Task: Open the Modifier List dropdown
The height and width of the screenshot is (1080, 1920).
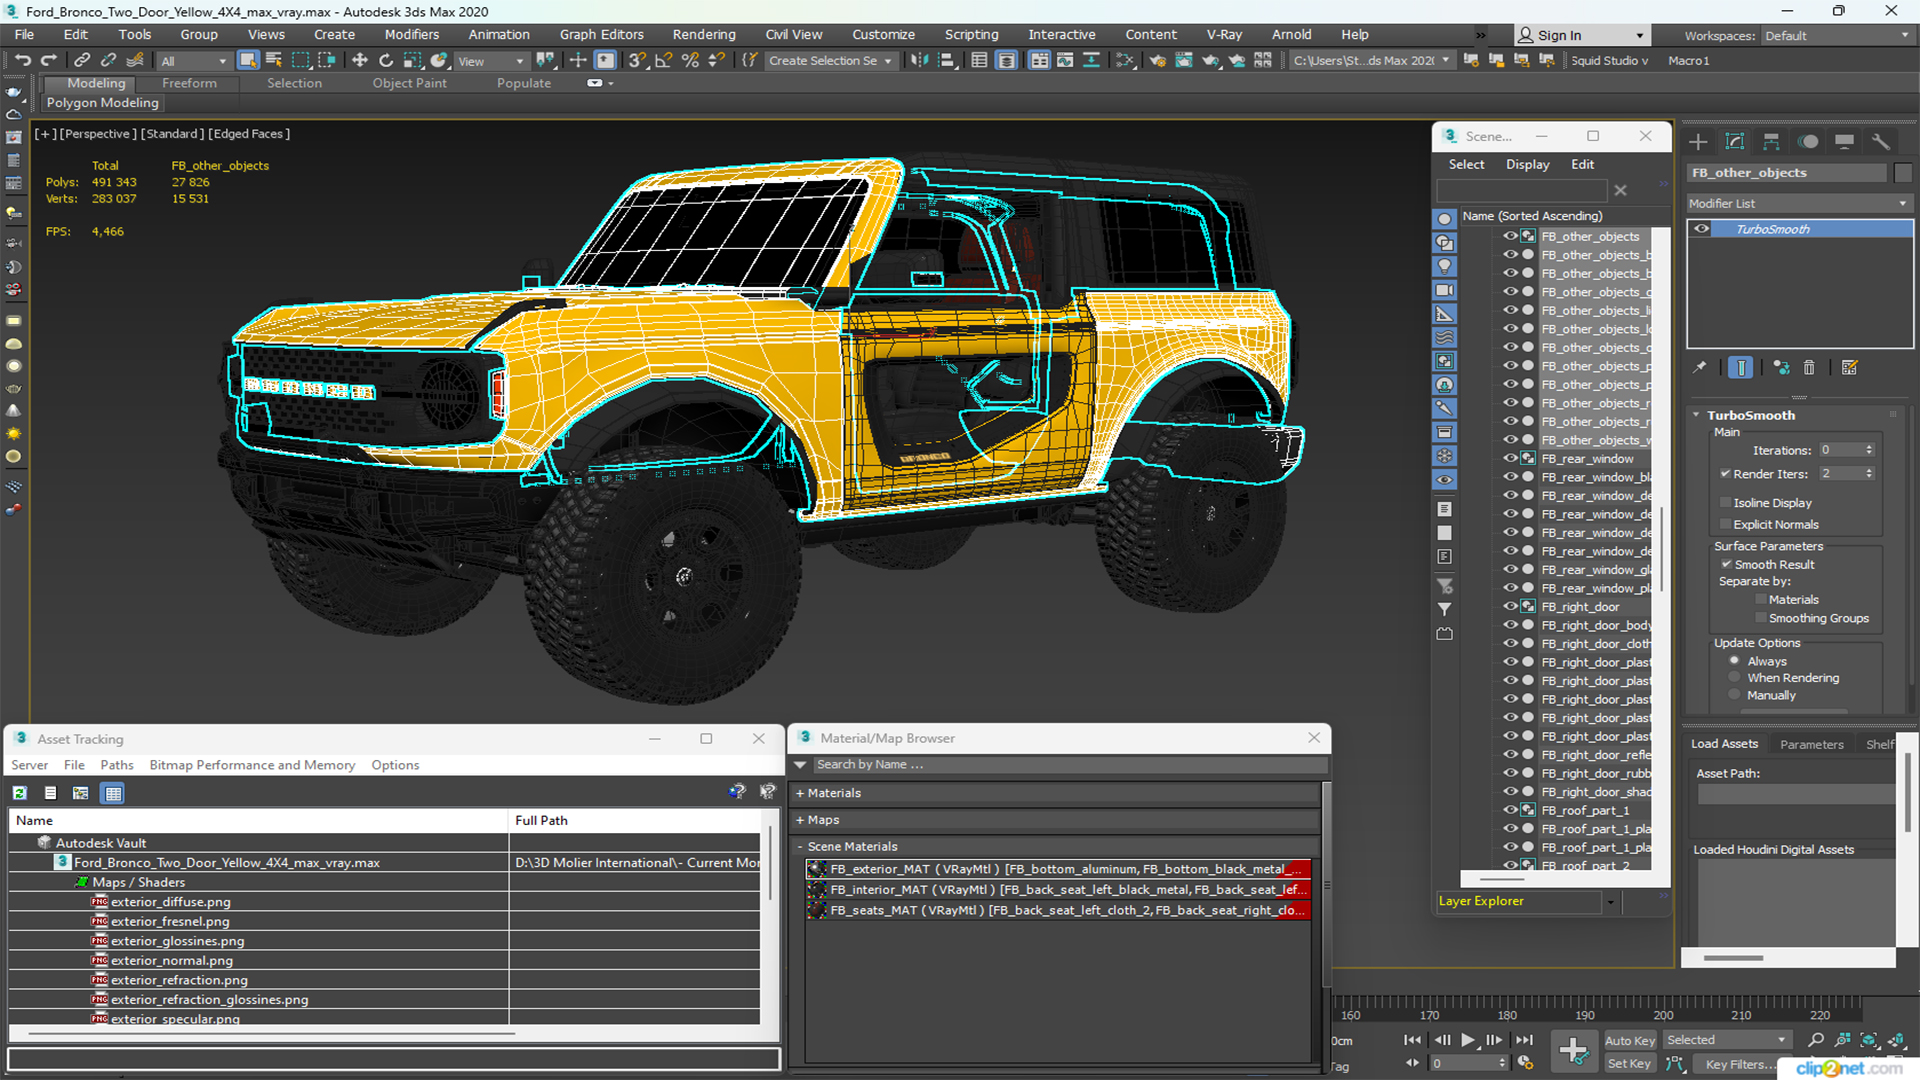Action: pyautogui.click(x=1799, y=203)
